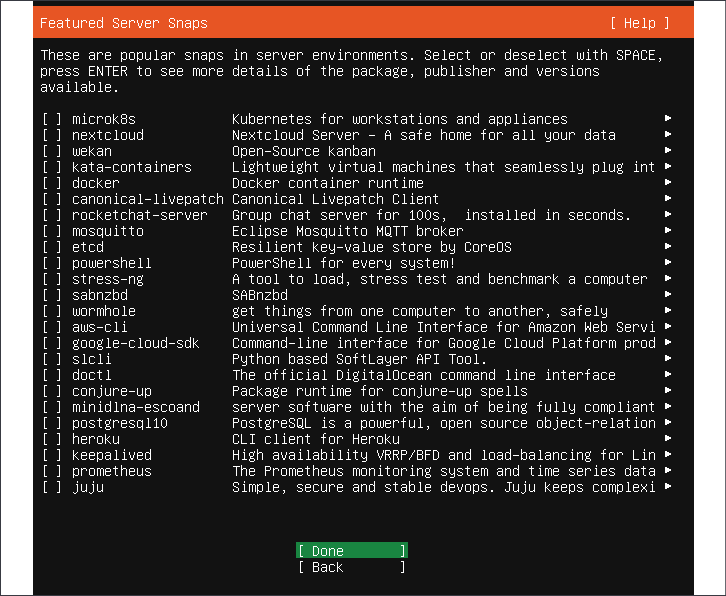Expand the rocketchat-server row arrow
The width and height of the screenshot is (726, 596).
point(668,214)
